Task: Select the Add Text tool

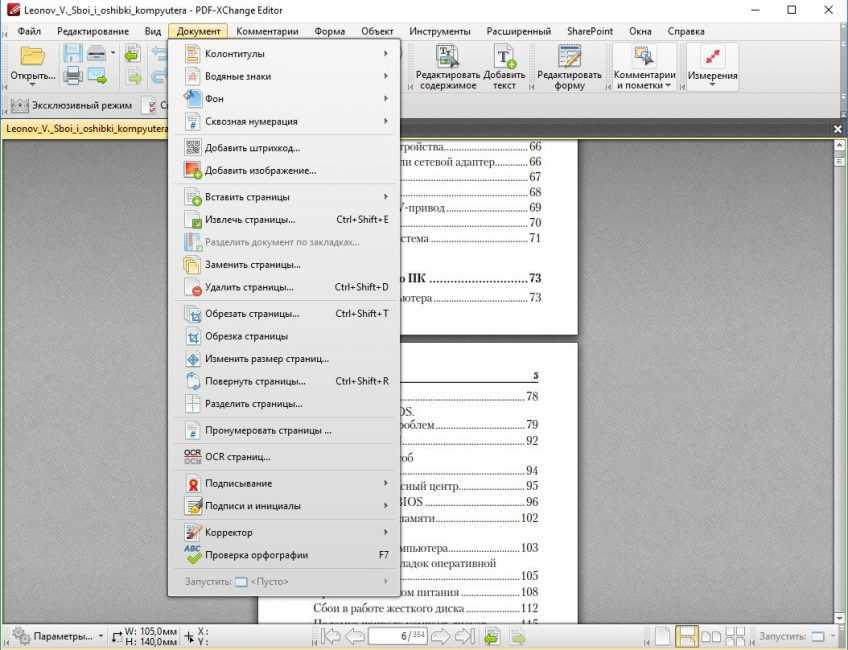Action: (504, 66)
